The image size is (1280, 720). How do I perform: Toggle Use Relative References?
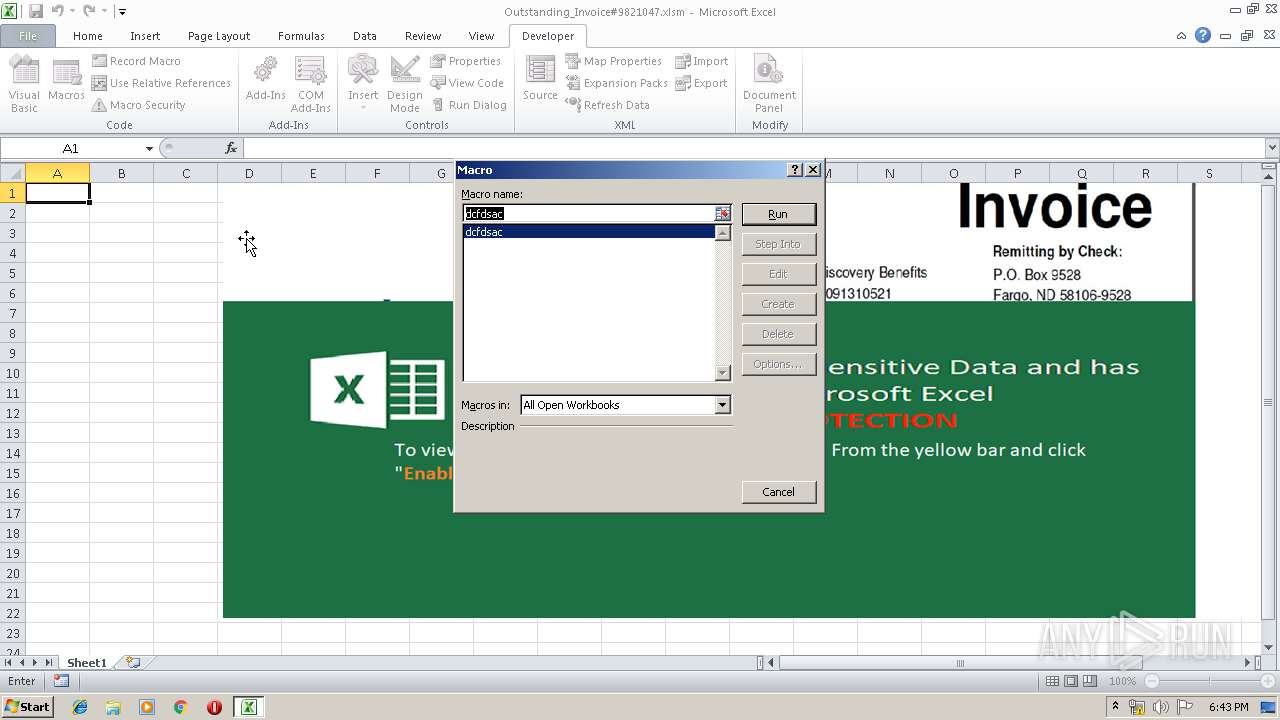pos(161,83)
